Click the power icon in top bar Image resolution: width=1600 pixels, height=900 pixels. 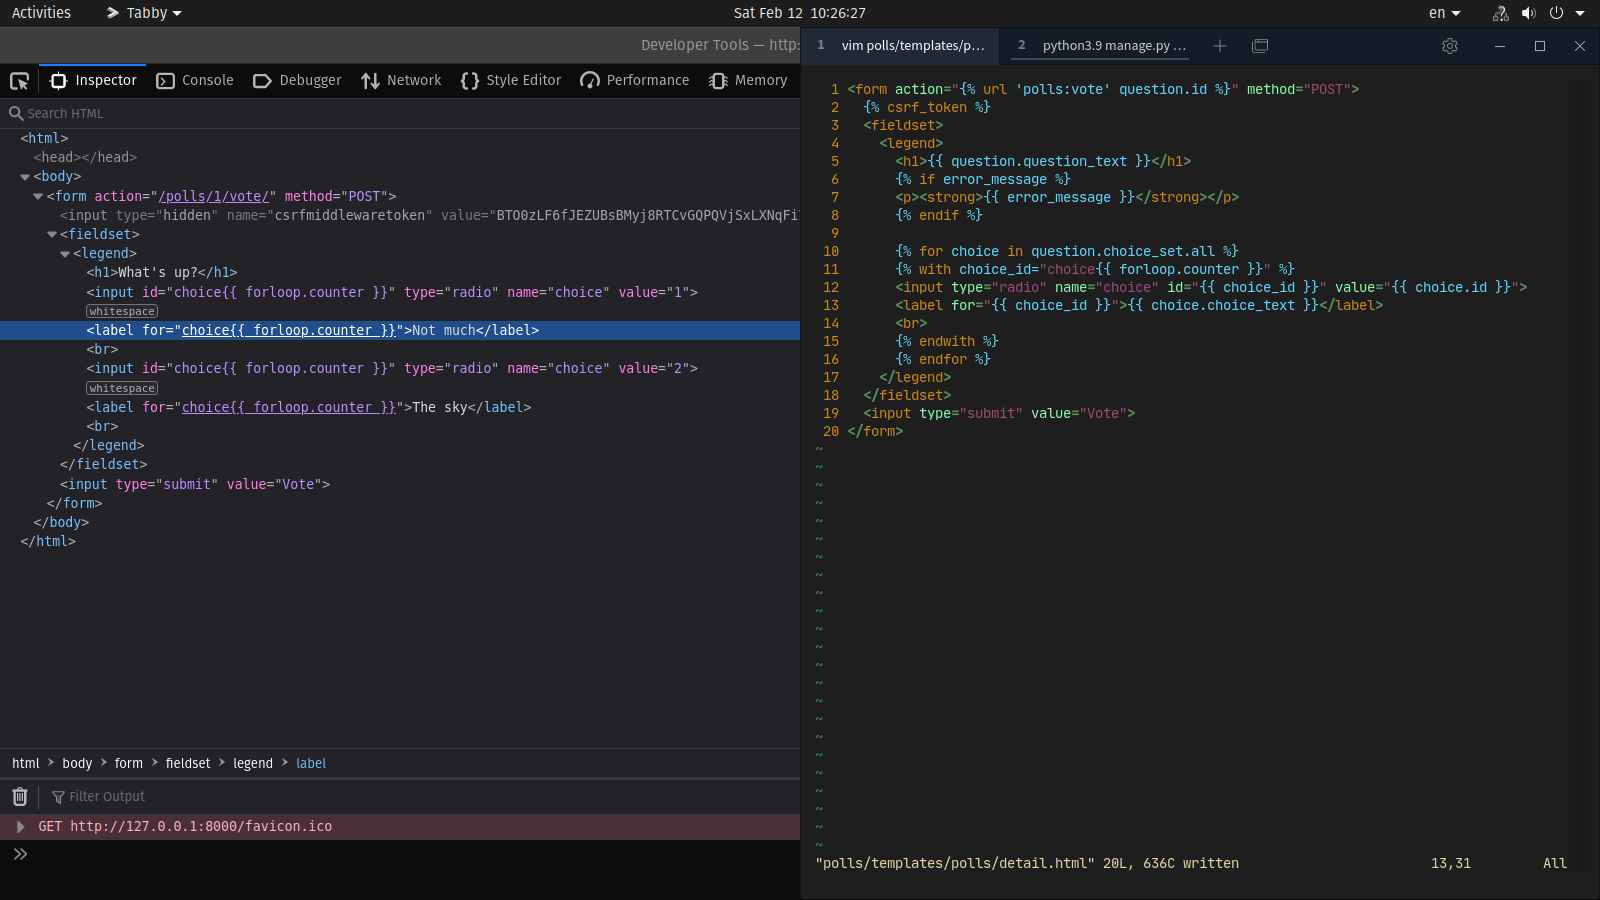click(1556, 13)
